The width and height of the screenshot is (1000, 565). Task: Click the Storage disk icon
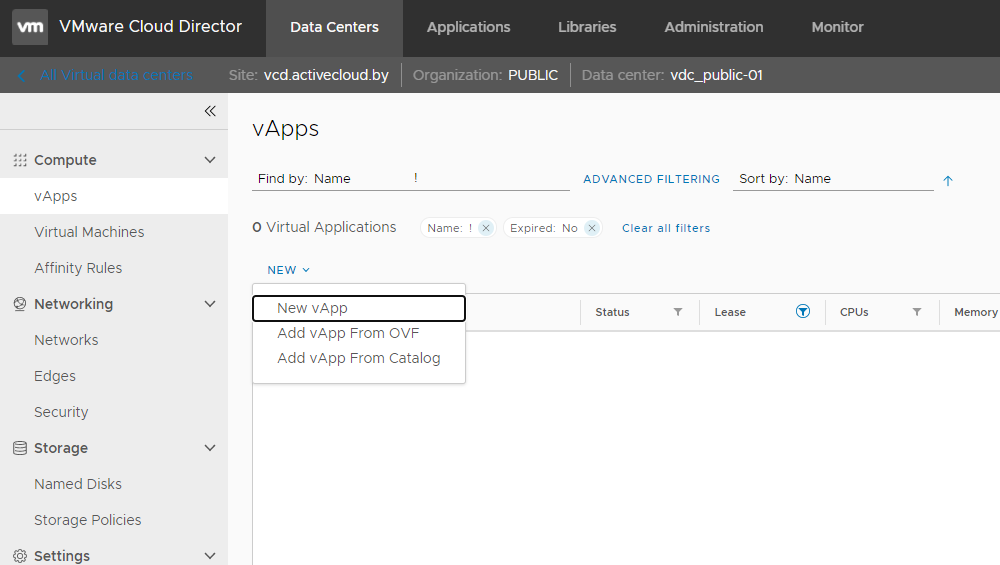[20, 448]
